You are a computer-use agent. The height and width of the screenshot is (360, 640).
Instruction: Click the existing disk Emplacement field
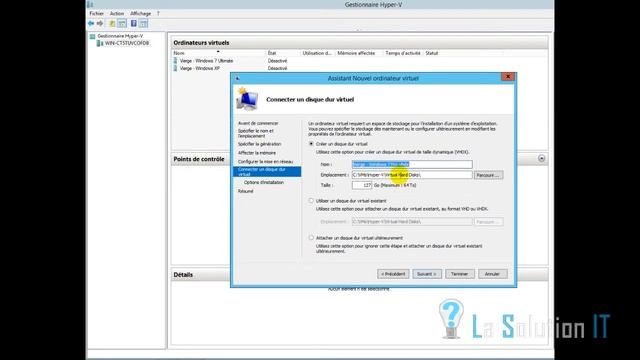click(412, 222)
